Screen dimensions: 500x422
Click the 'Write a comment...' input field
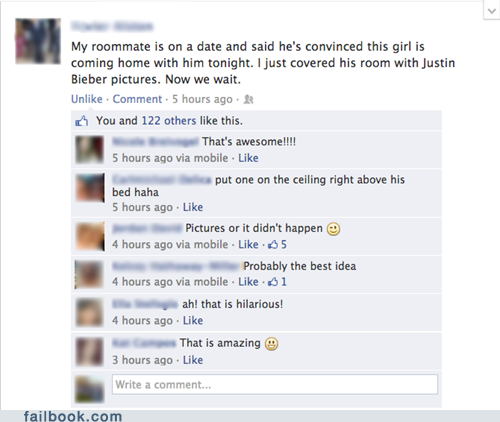click(275, 384)
